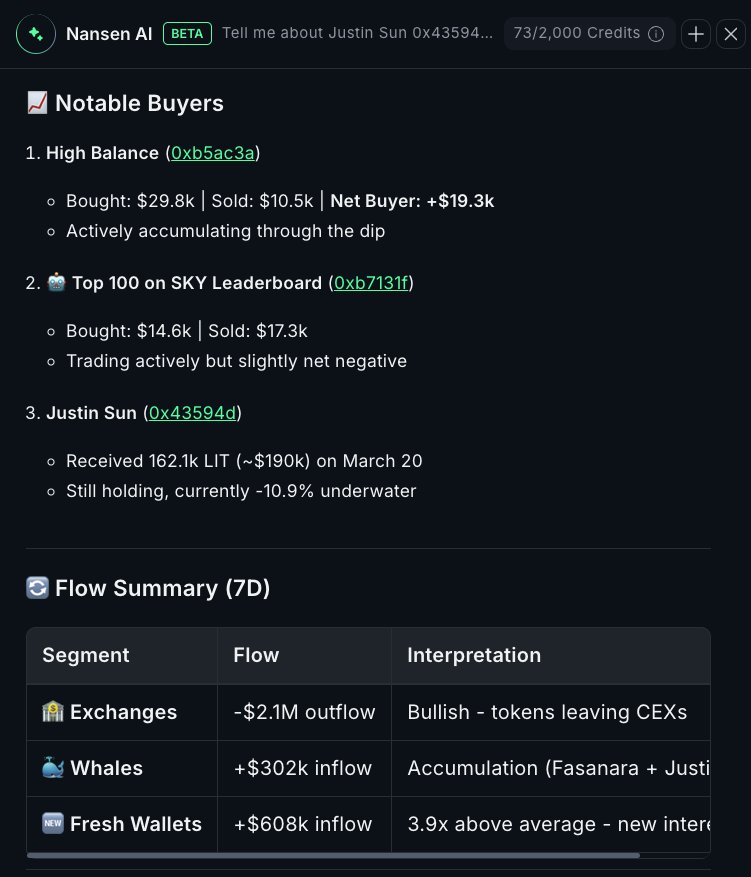
Task: Click the 73/2,000 Credits counter
Action: 576,34
